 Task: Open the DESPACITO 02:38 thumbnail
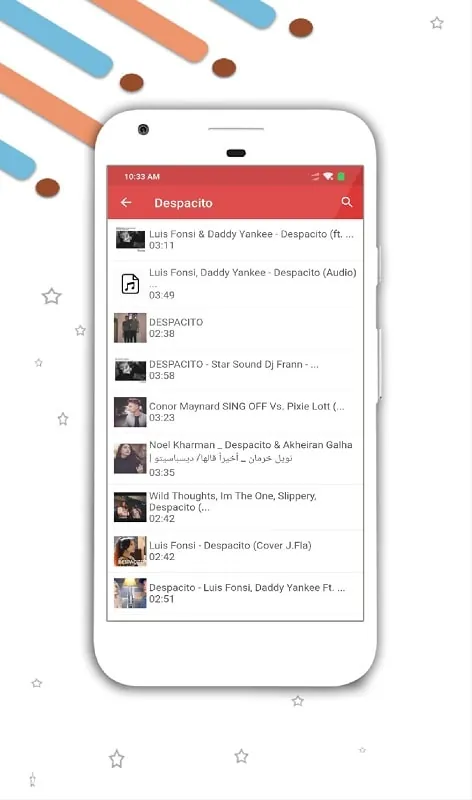pos(130,328)
